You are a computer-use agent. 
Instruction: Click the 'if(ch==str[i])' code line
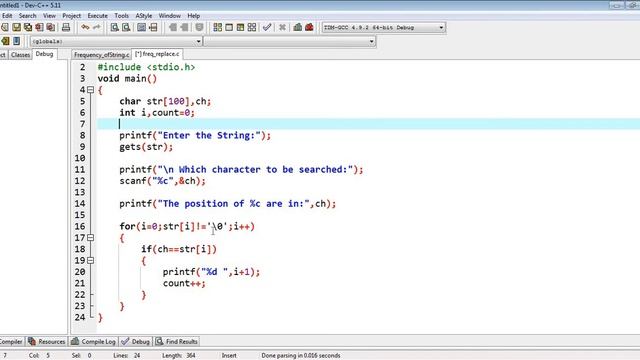[x=179, y=249]
